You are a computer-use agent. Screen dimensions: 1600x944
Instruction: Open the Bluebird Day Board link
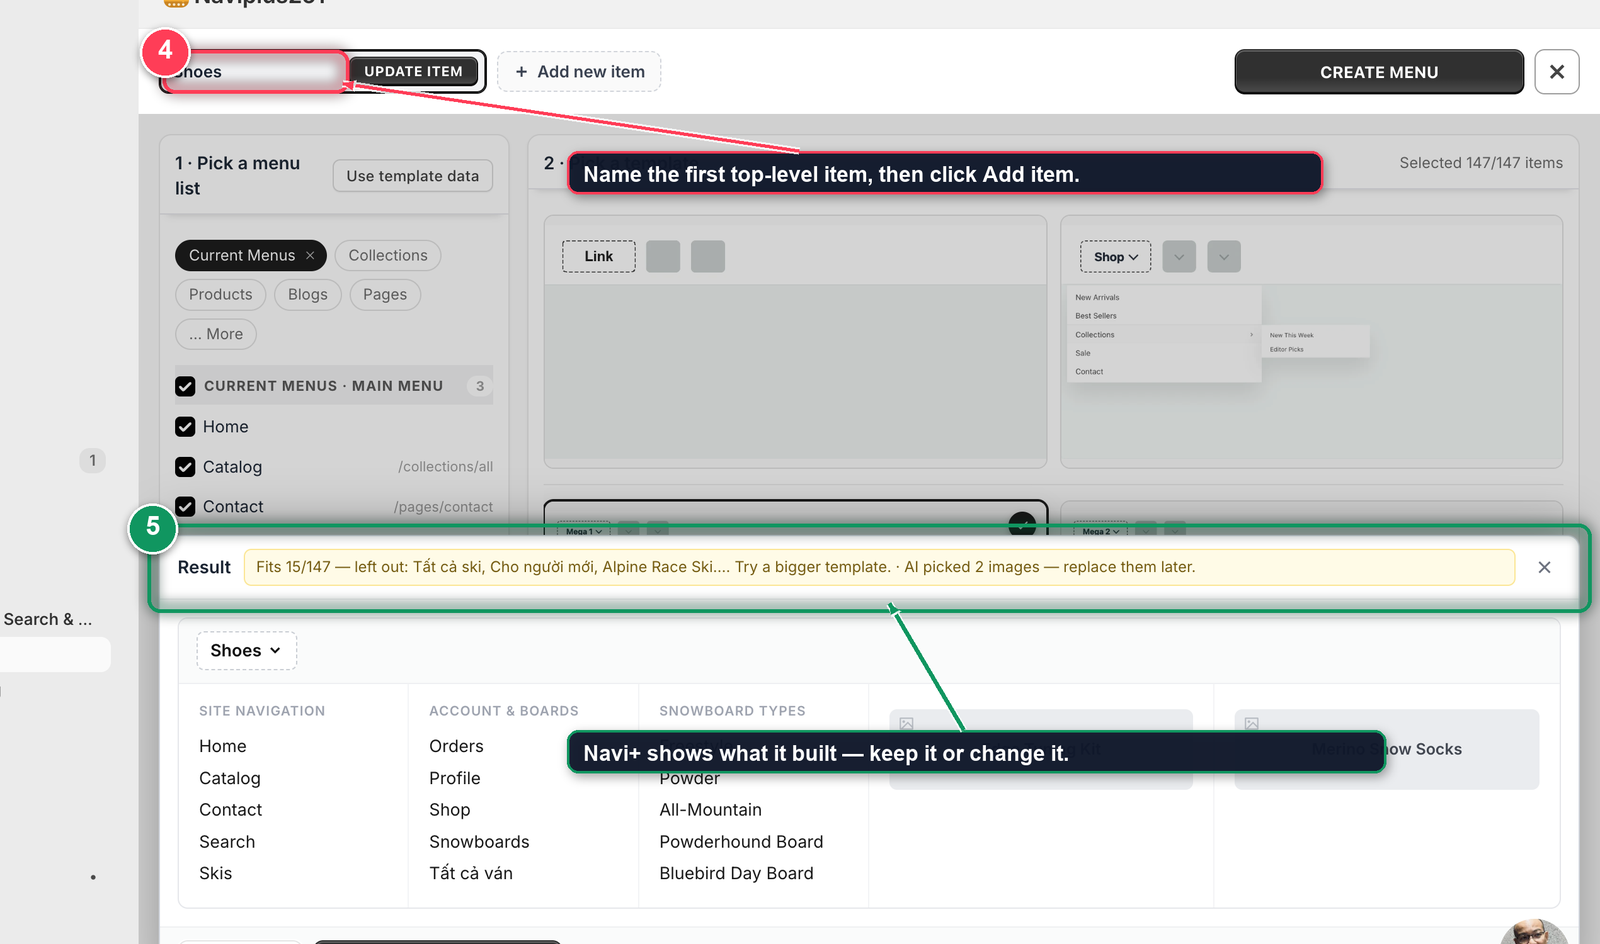click(737, 873)
